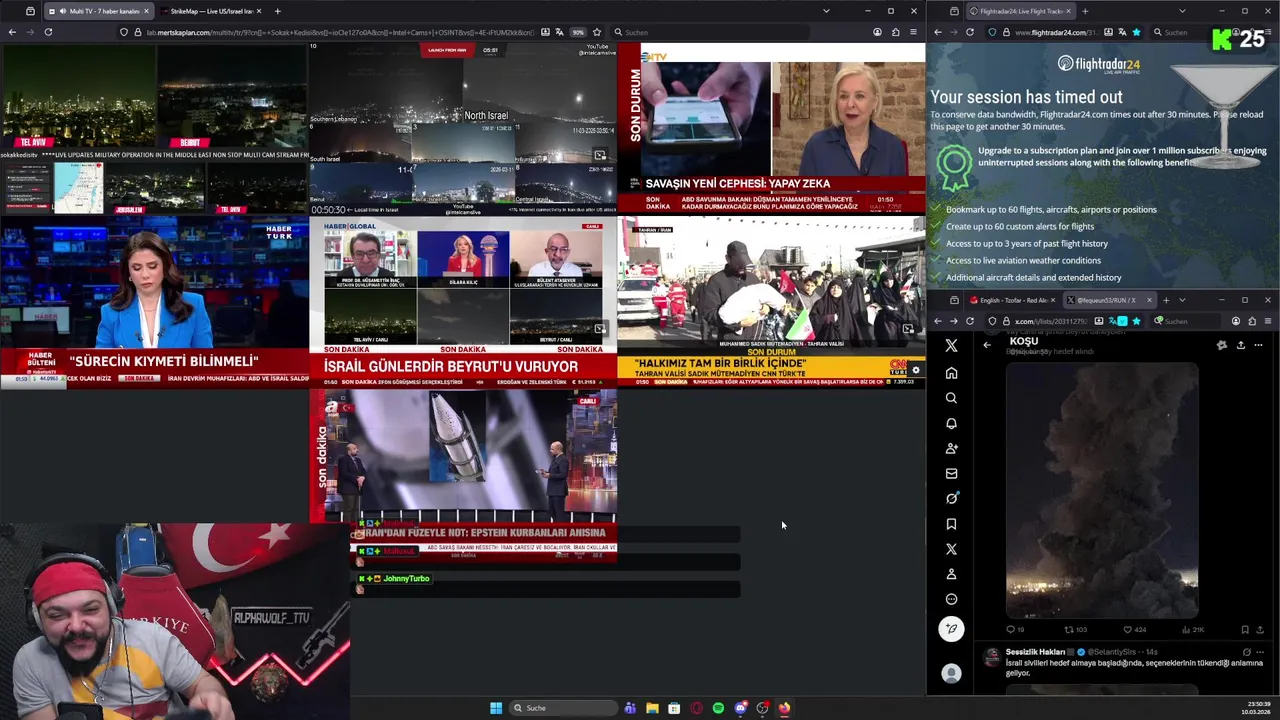
Task: Open the KOŞU list three-dot menu
Action: coord(1258,345)
